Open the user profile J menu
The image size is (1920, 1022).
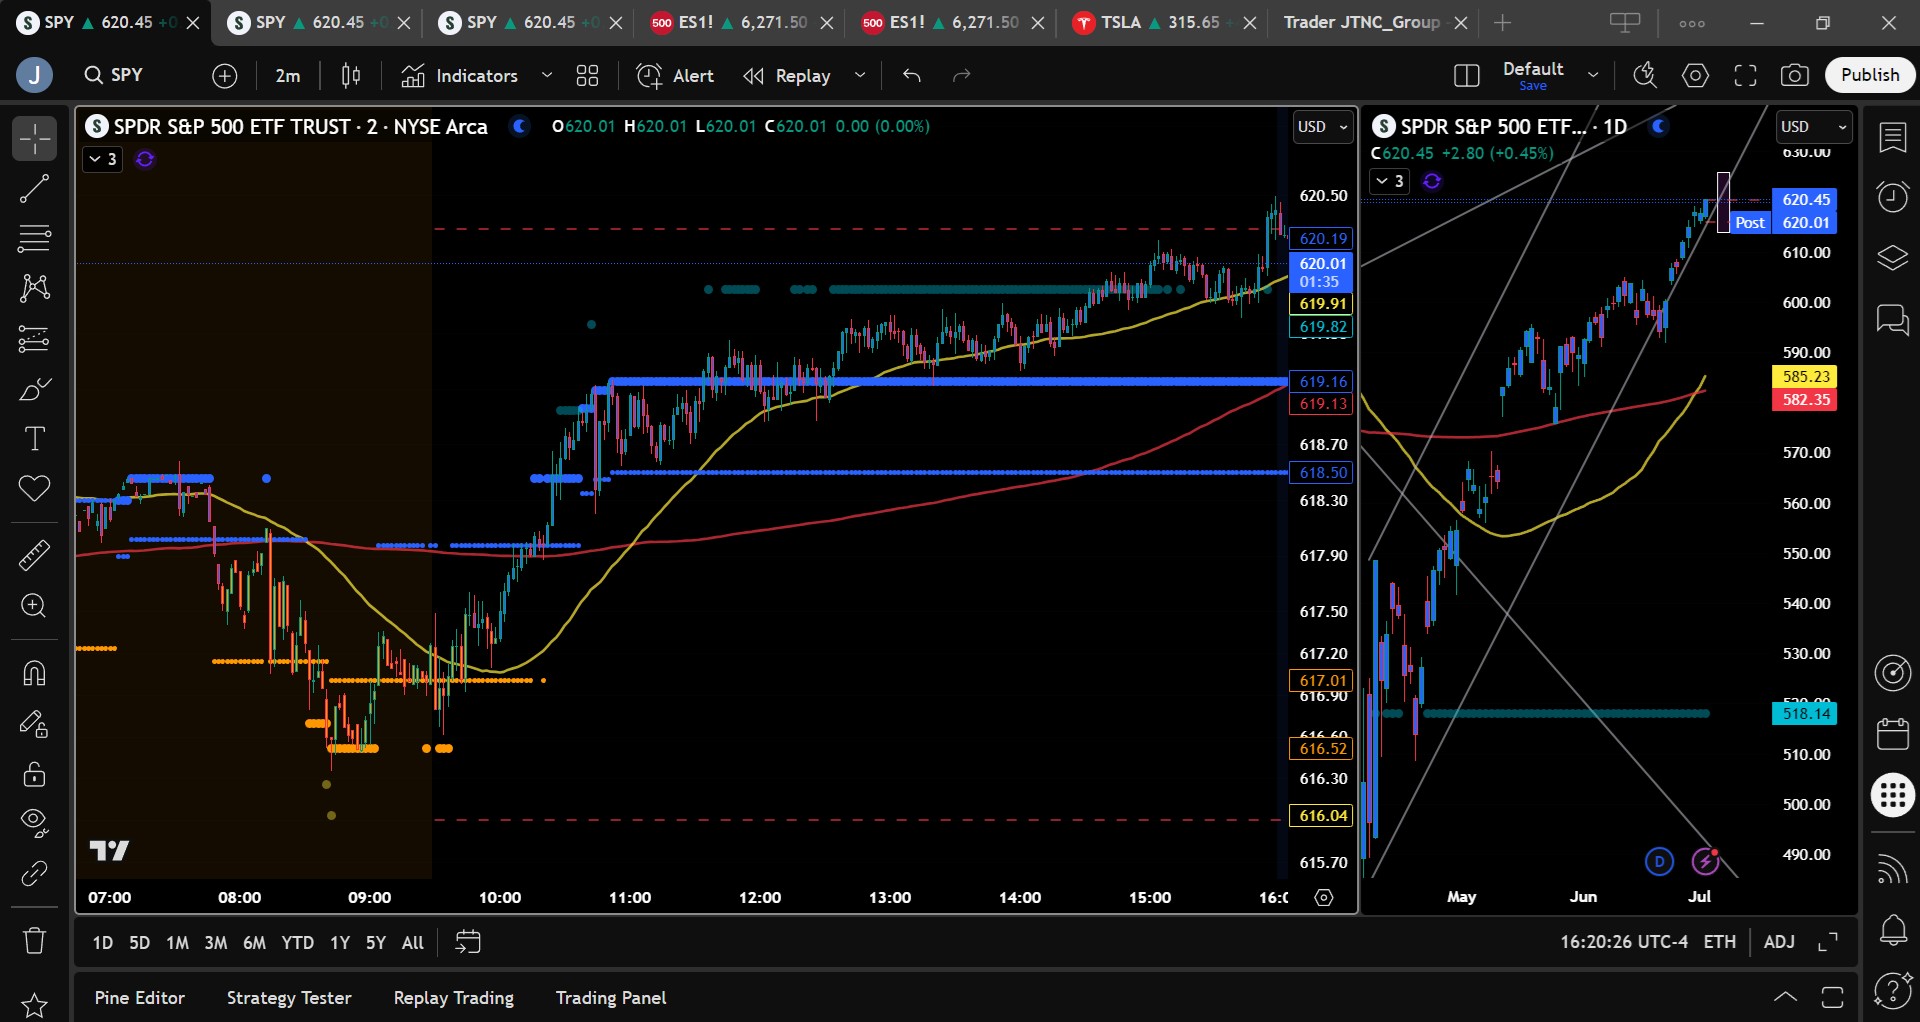coord(34,75)
